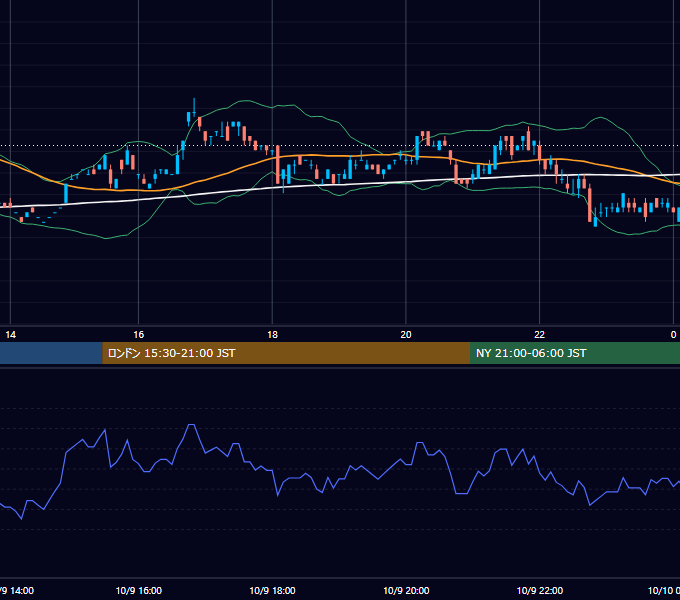Select the ロンドン 15:30-21:00 JST session bar
The height and width of the screenshot is (600, 680).
coord(286,353)
